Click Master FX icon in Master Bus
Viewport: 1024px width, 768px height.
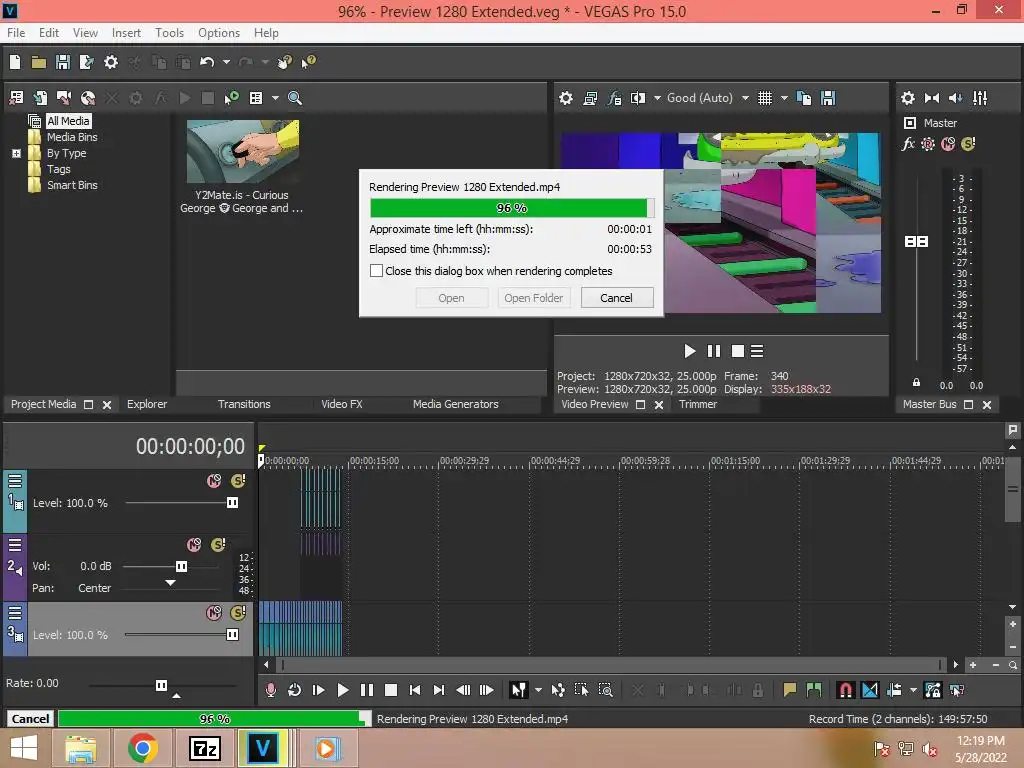click(x=908, y=144)
